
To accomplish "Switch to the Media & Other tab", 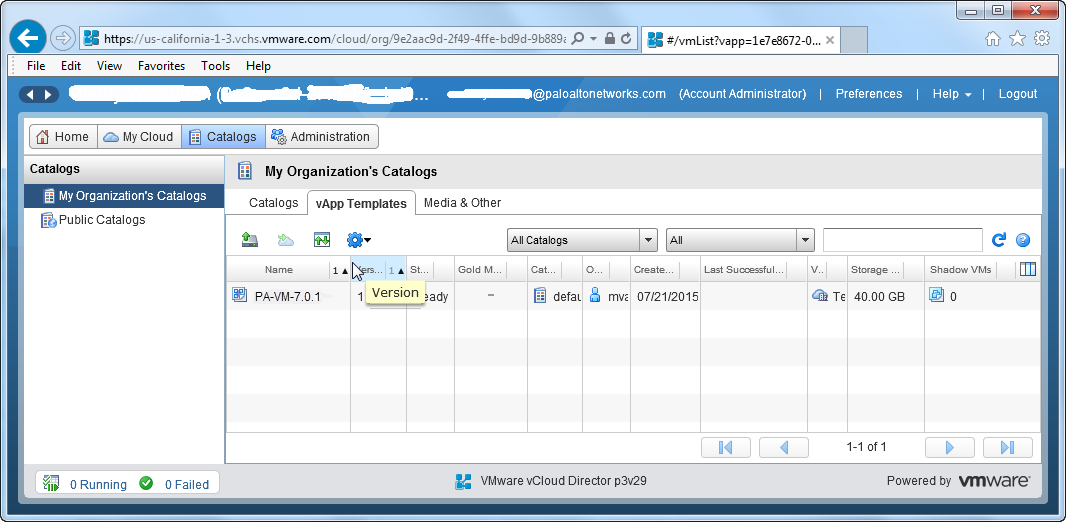I will click(462, 203).
